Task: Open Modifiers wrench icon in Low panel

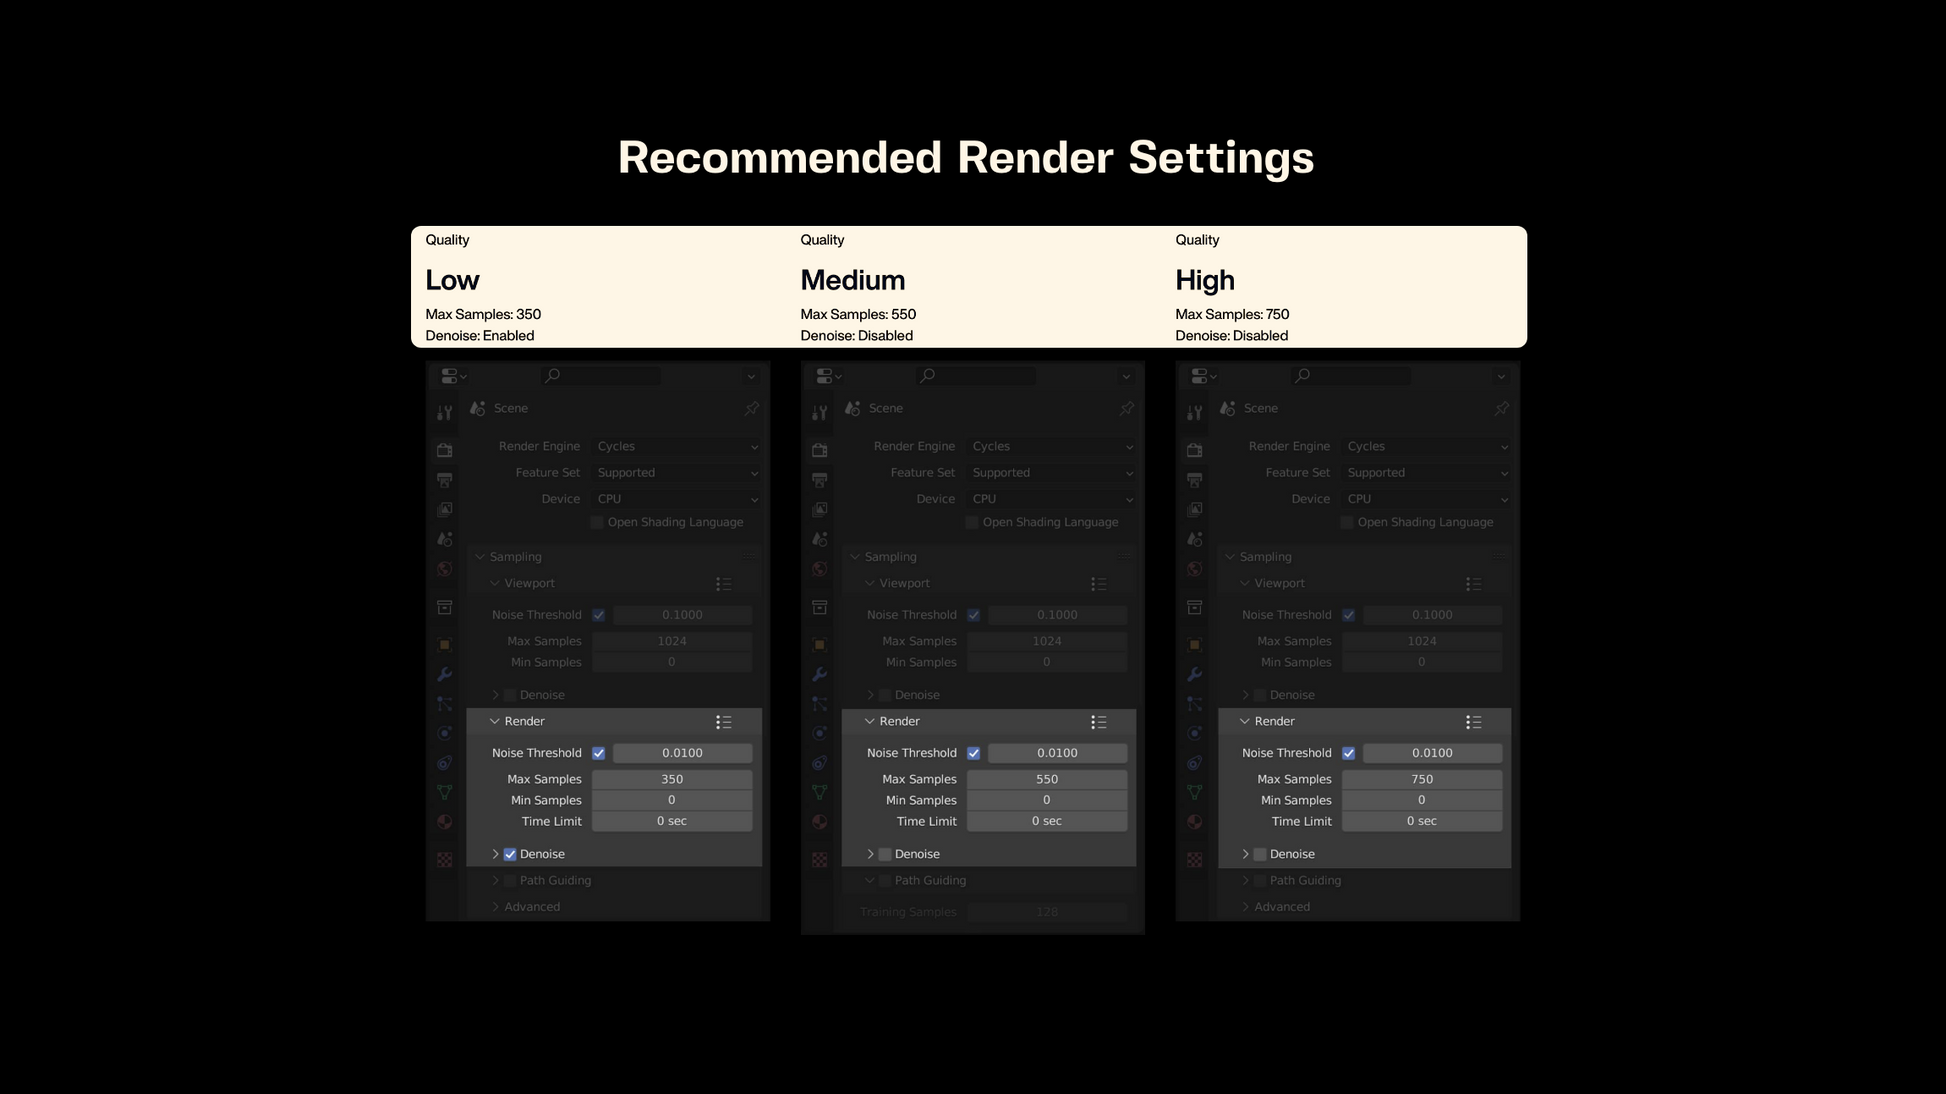Action: point(445,674)
